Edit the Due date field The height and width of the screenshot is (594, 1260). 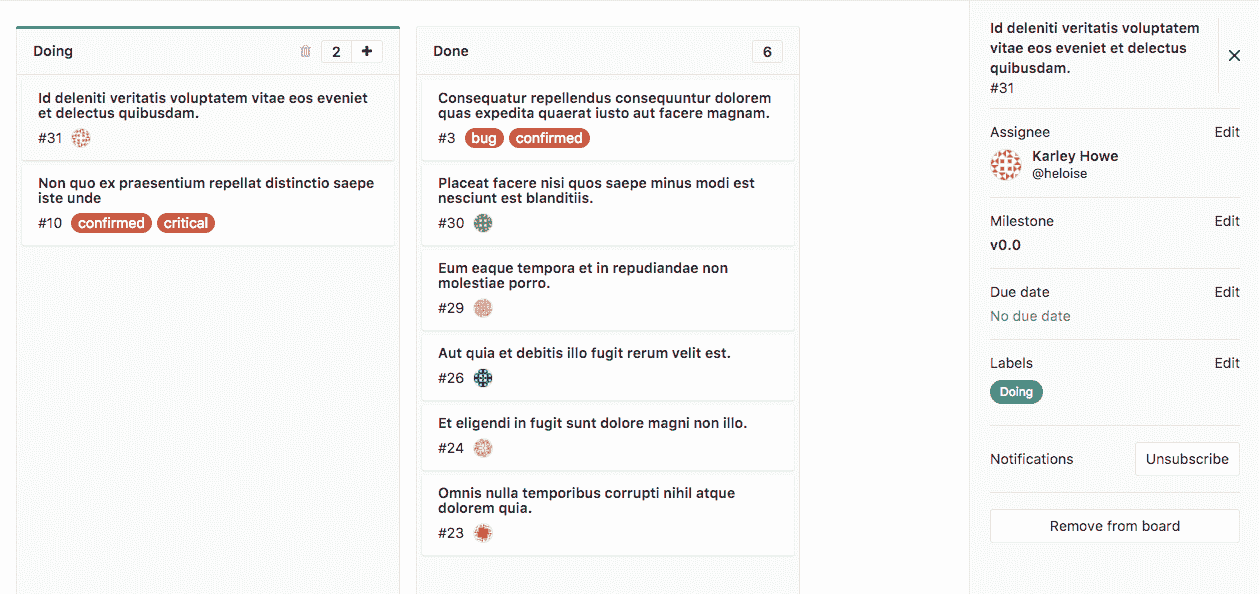[x=1227, y=291]
